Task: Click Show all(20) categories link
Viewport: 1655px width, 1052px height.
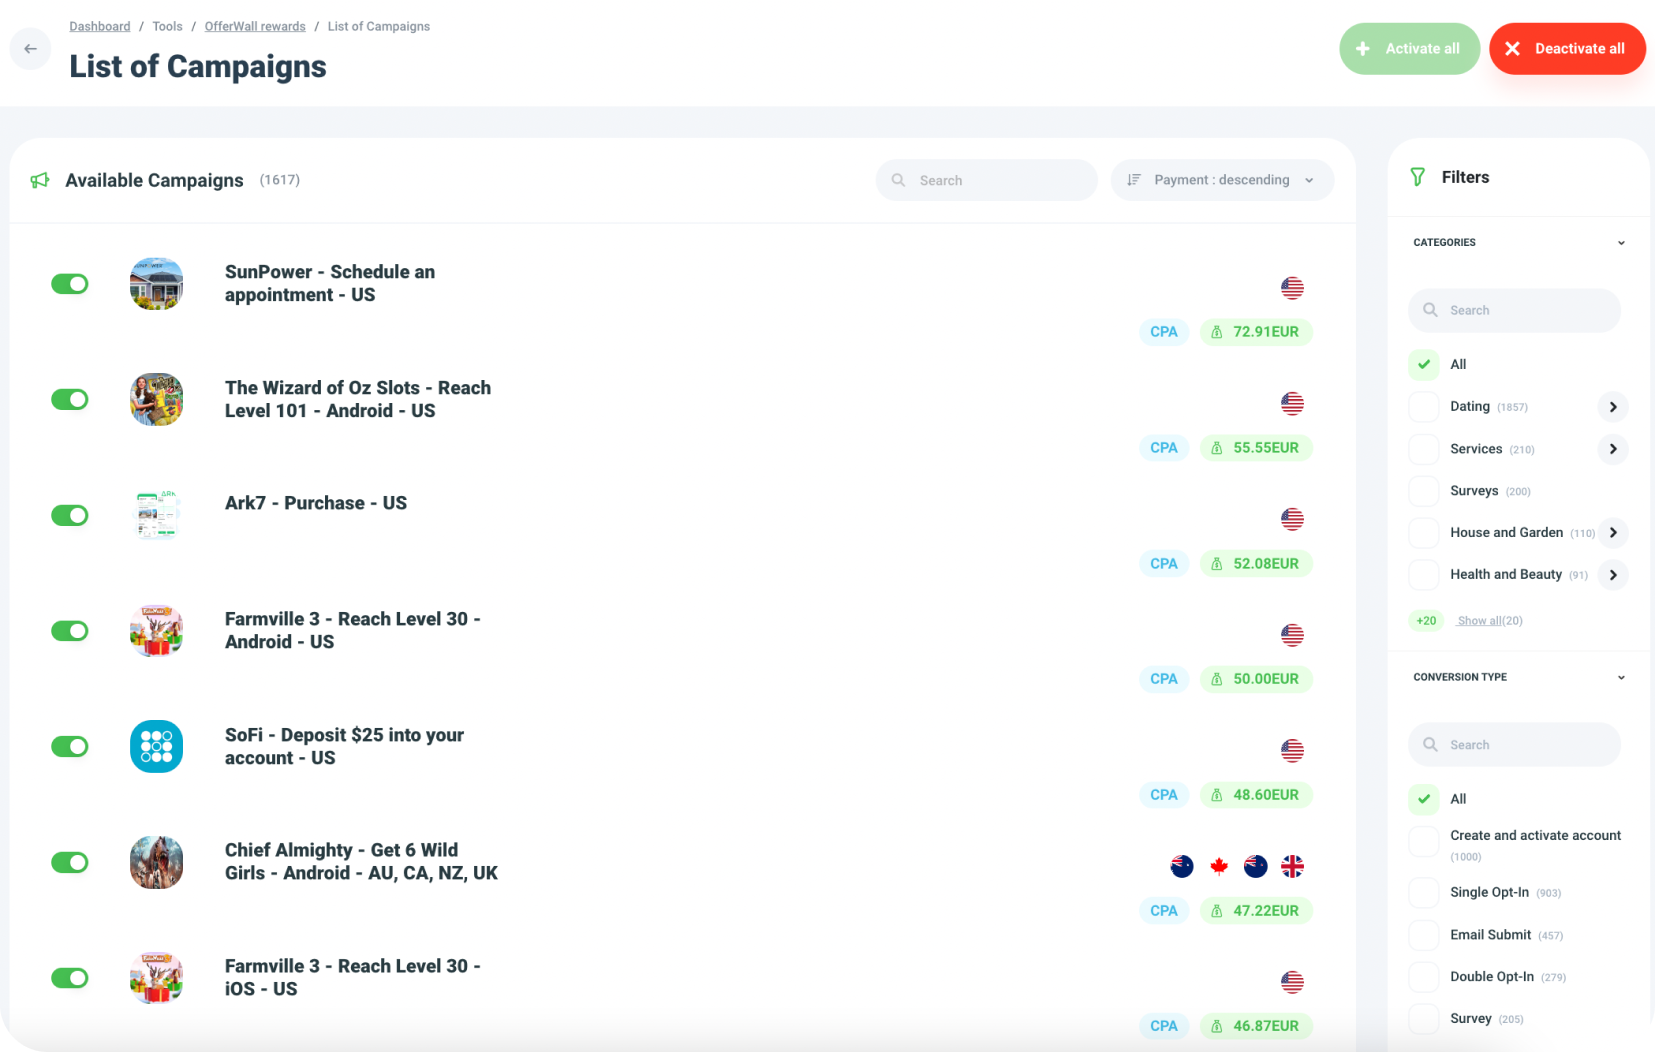Action: point(1490,621)
